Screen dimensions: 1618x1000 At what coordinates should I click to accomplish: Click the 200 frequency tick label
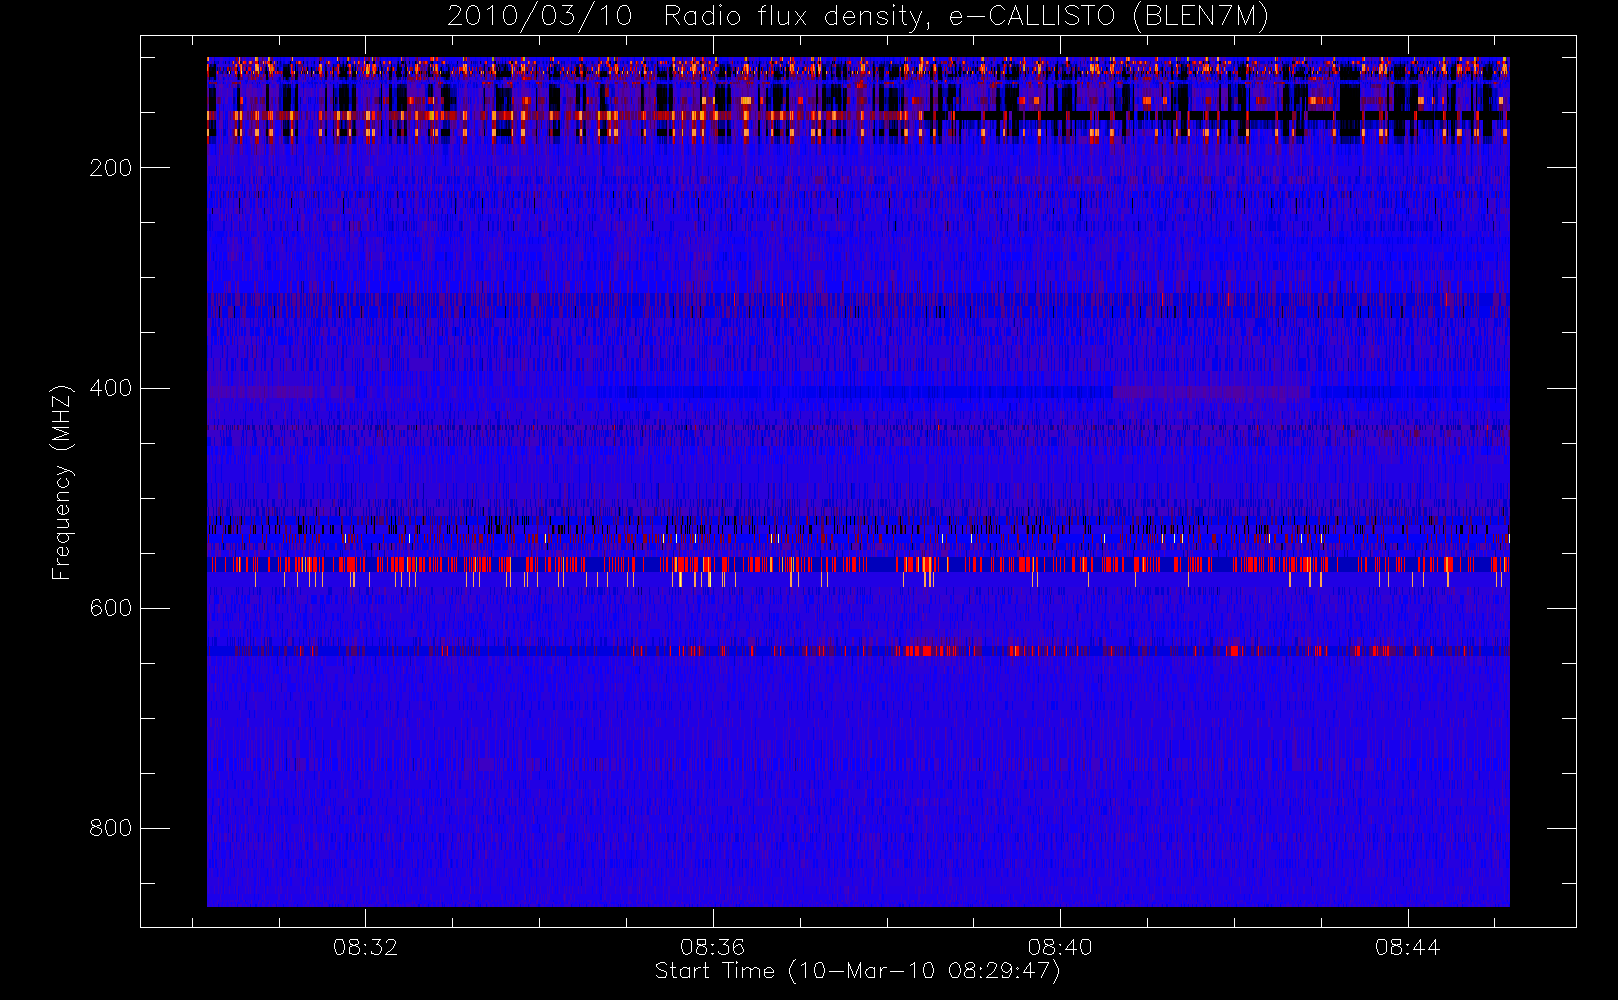(110, 168)
